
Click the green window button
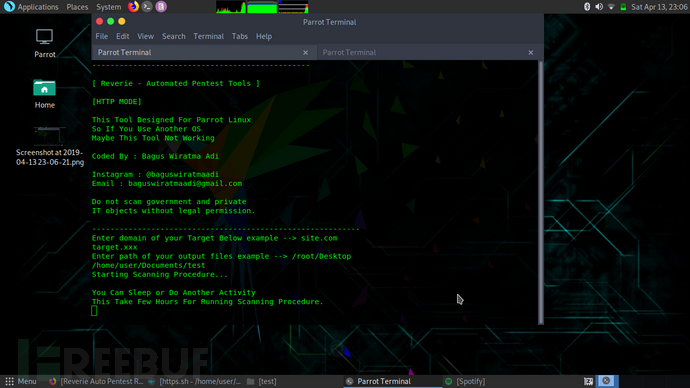pyautogui.click(x=110, y=21)
